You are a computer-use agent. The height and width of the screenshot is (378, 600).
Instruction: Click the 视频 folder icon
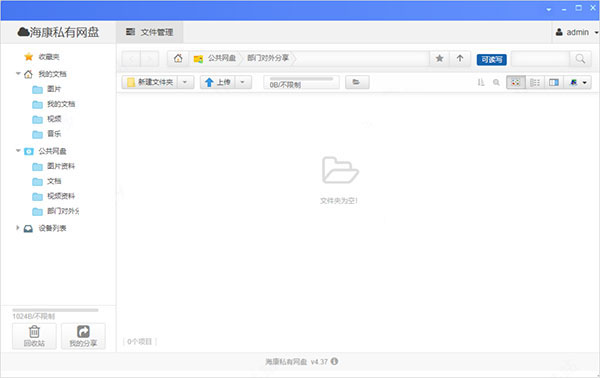[38, 120]
